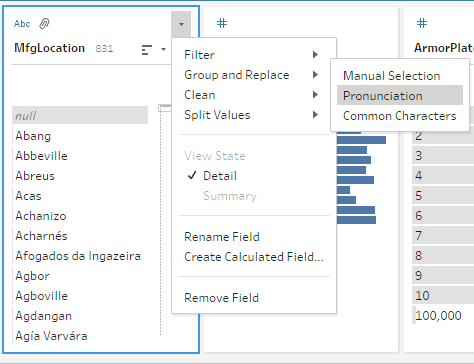Choose Rename Field from the menu

251,237
